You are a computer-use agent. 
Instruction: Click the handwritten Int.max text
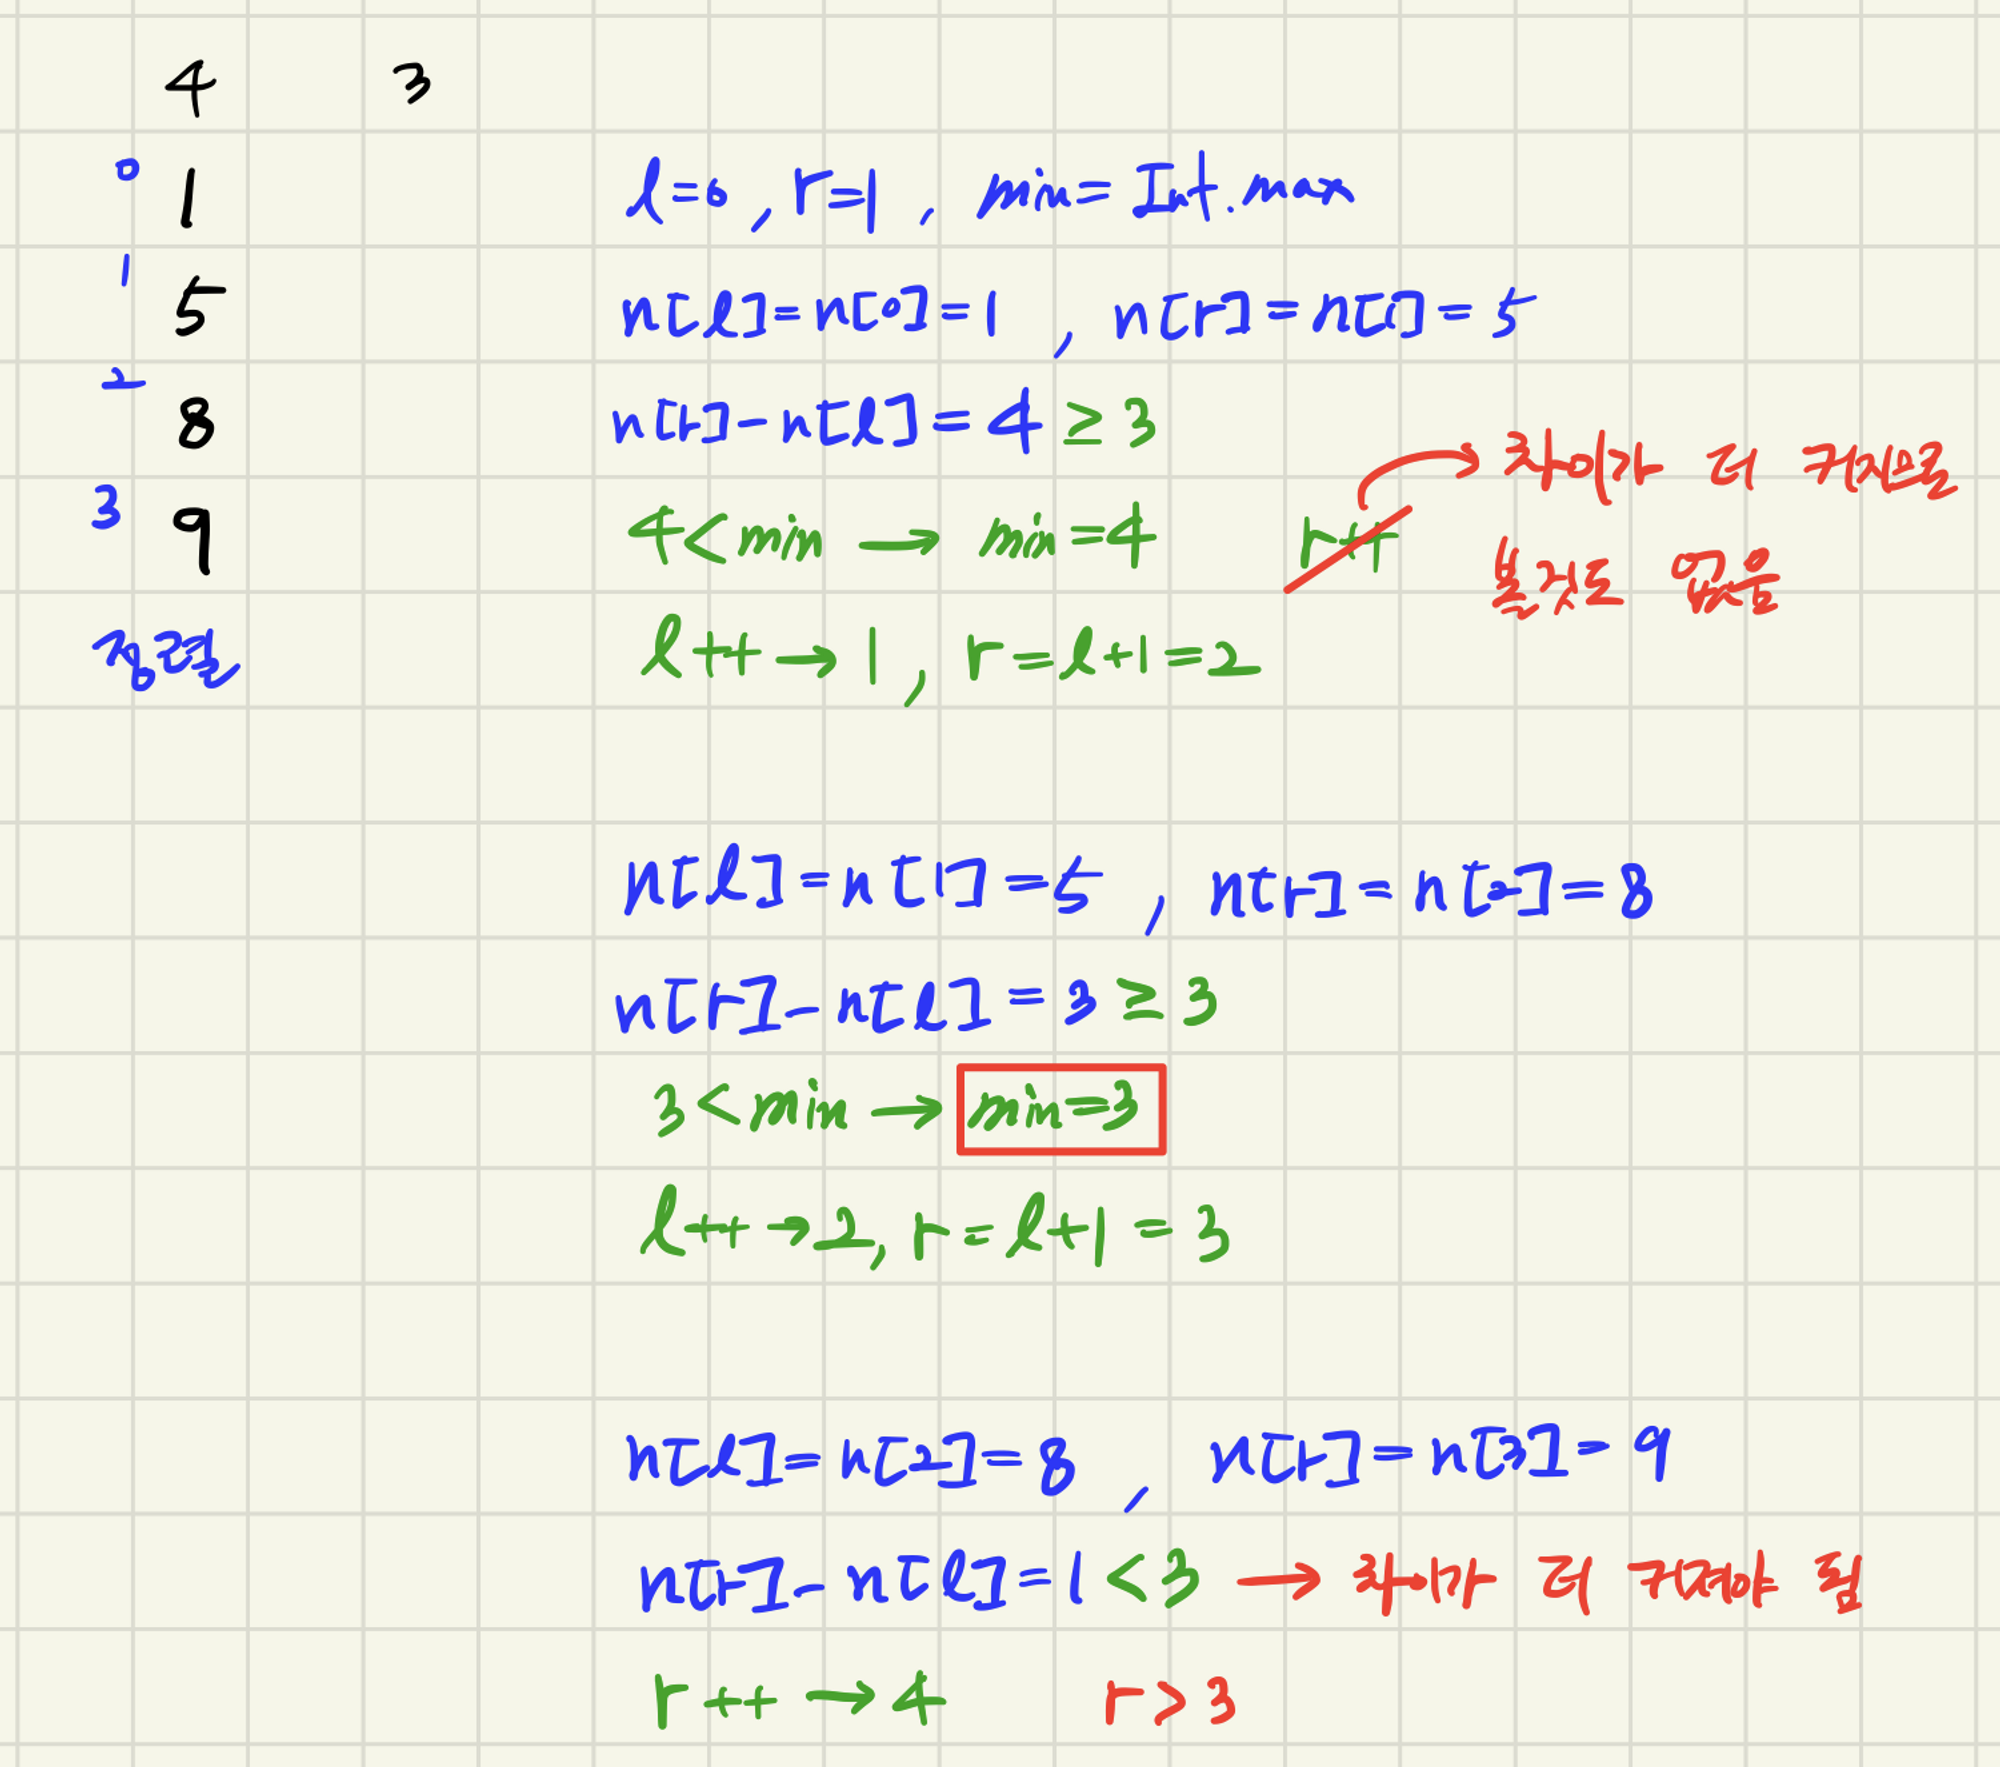click(1242, 190)
